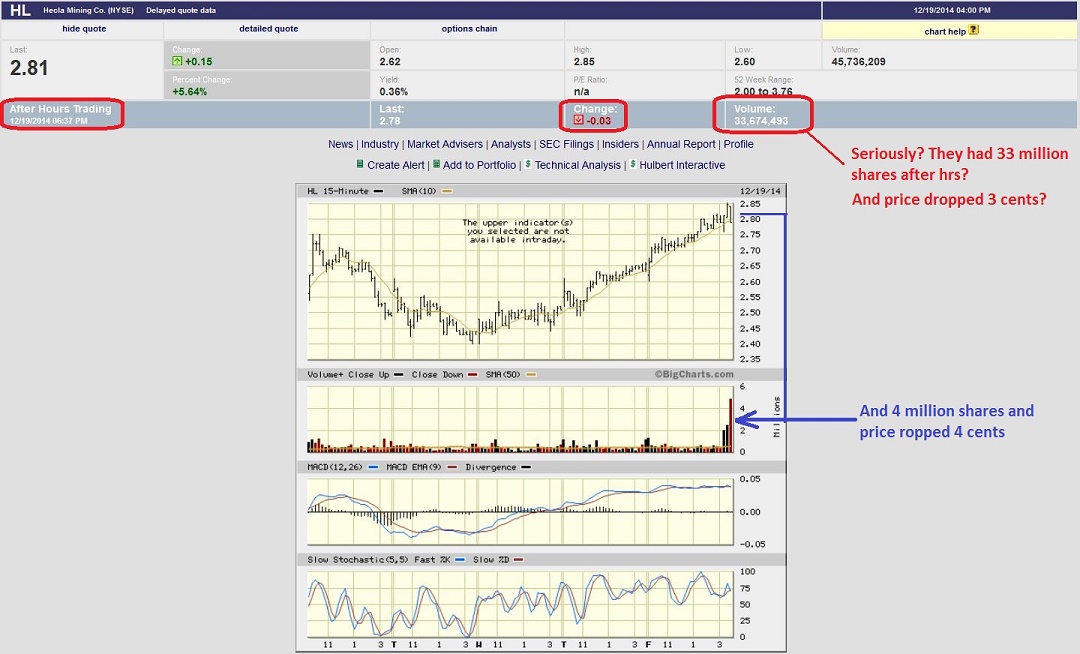This screenshot has width=1080, height=654.
Task: Click the Delayed quote data label
Action: tap(180, 10)
